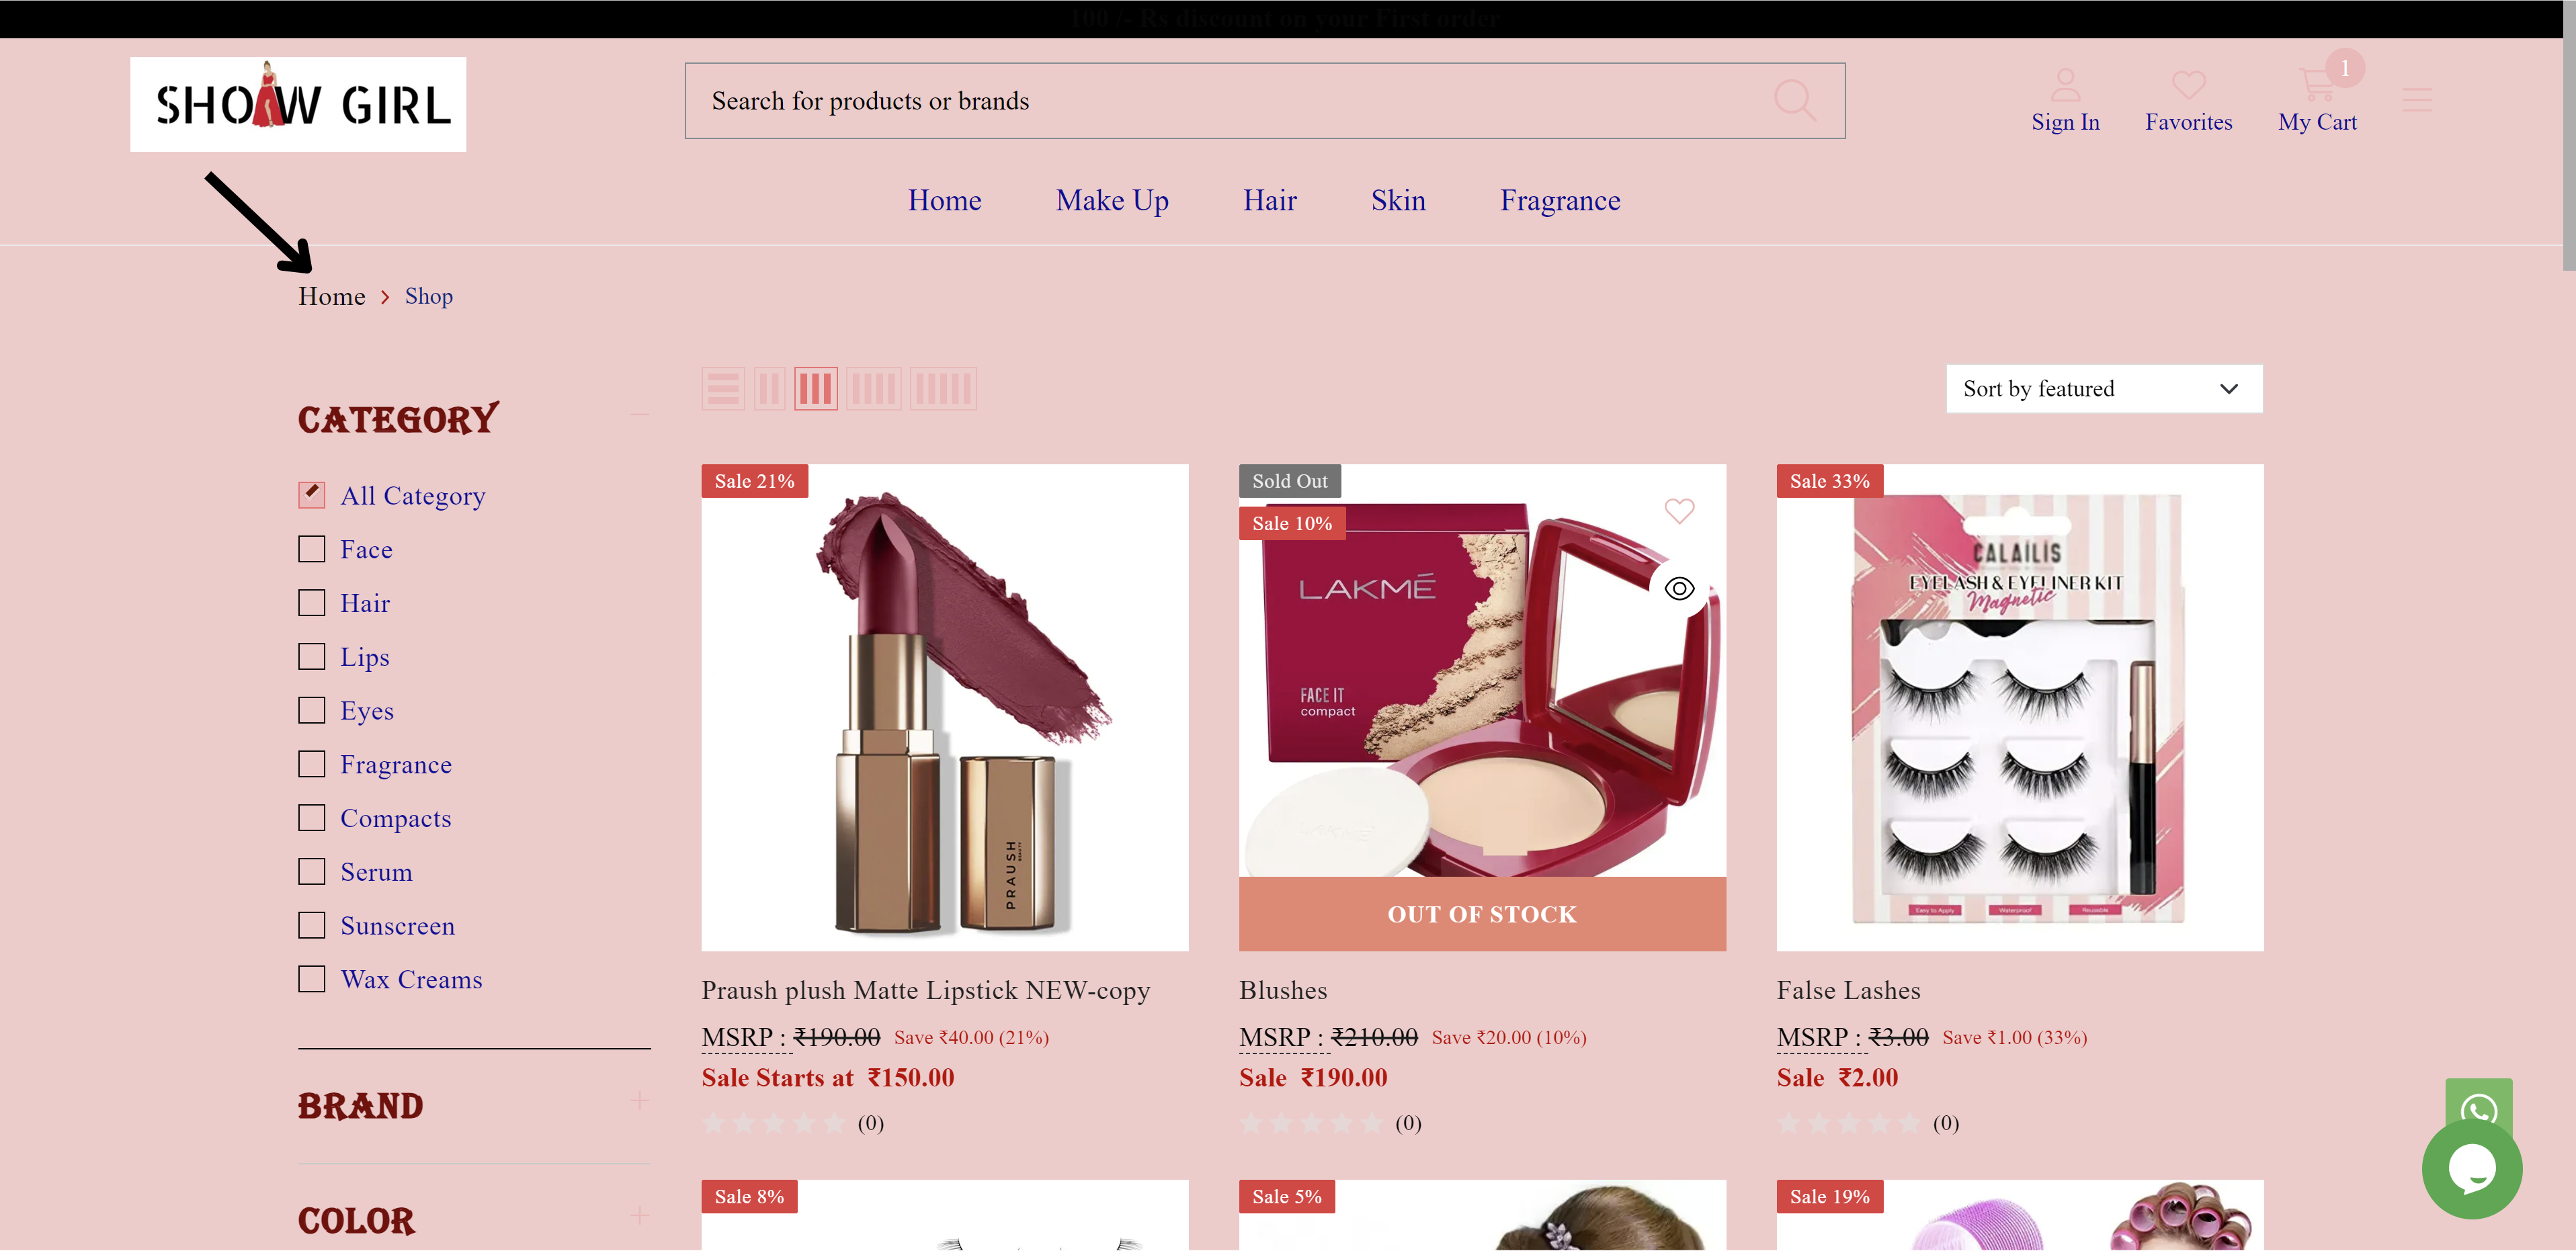
Task: Click the Home breadcrumb link
Action: click(x=331, y=297)
